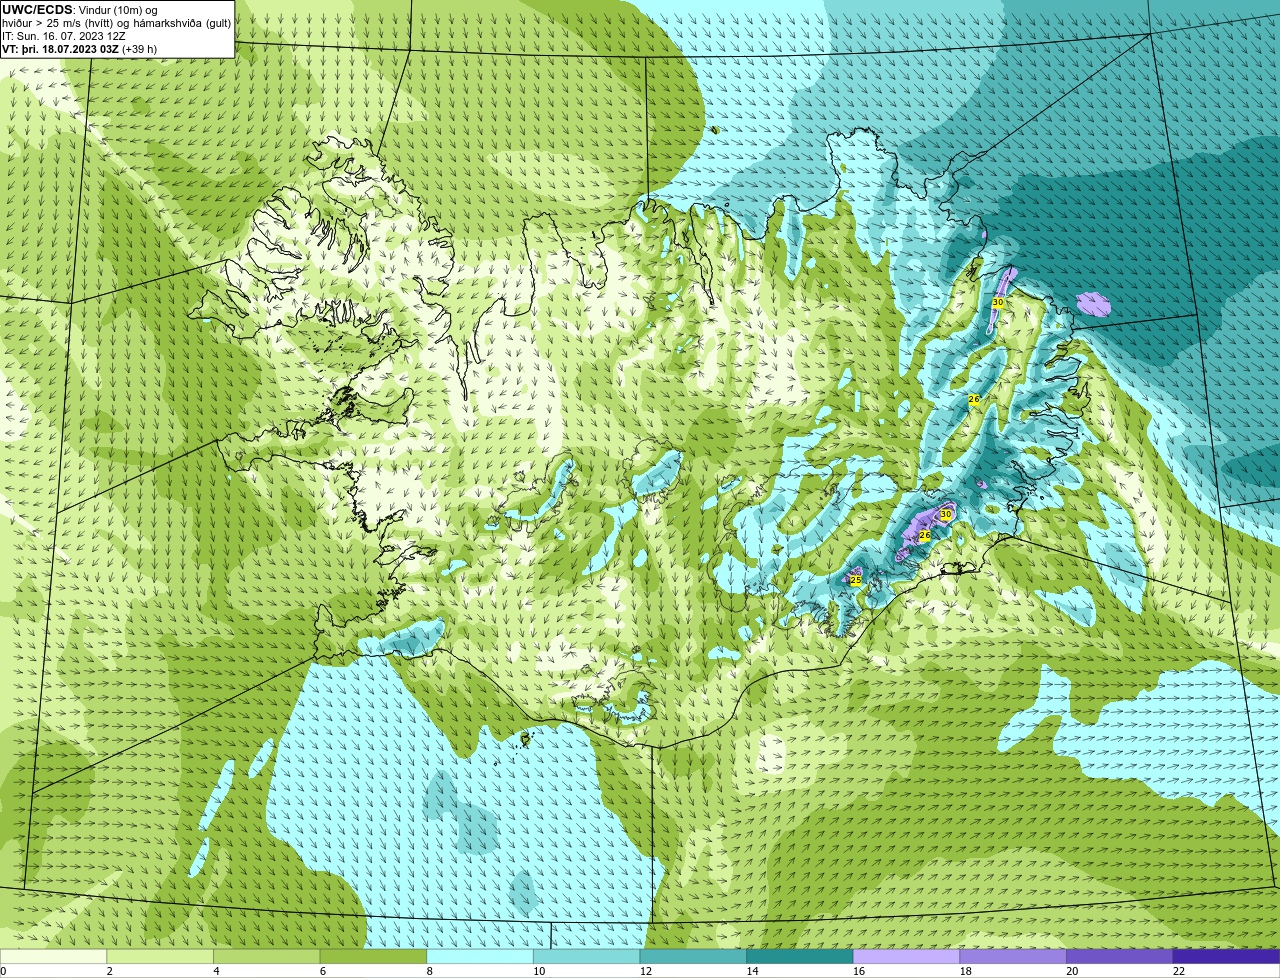Click the legend tick label "12"

point(646,971)
